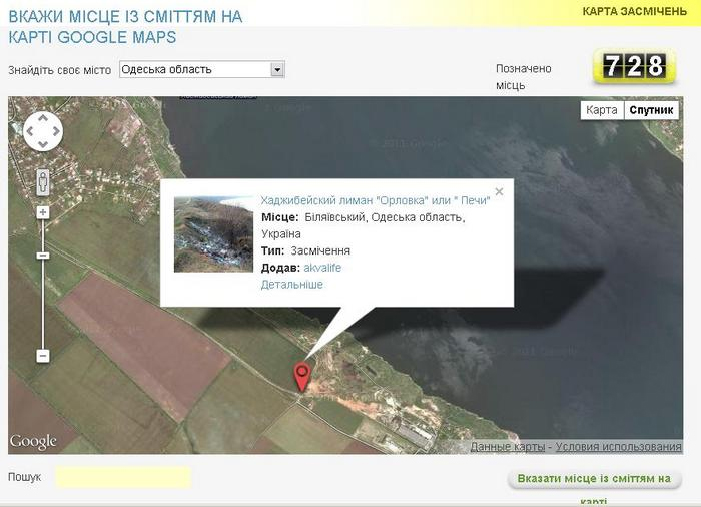Open the Одеська область dropdown
The width and height of the screenshot is (701, 507).
tap(202, 69)
